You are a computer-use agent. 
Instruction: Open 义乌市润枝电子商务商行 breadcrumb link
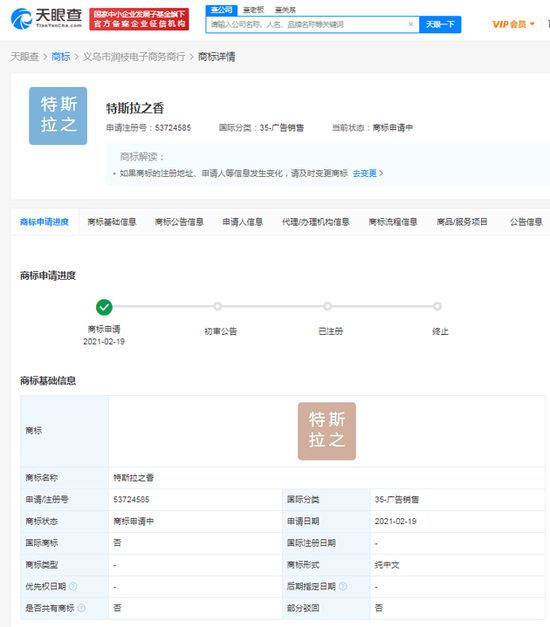click(134, 57)
